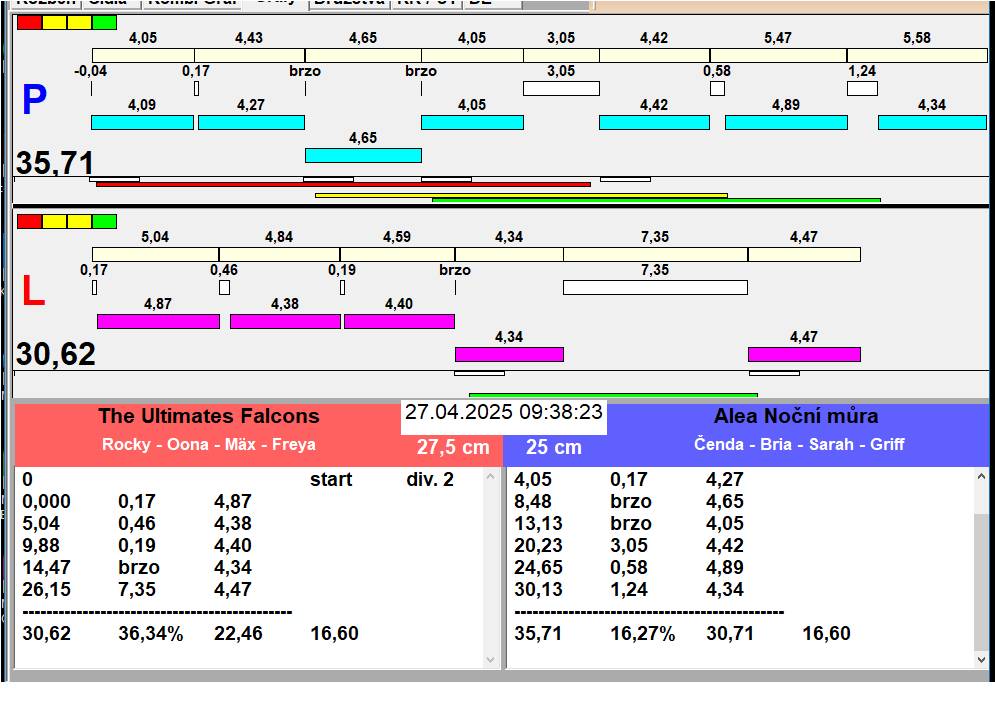Click up arrow of Alea Noční můra scrollbar
The width and height of the screenshot is (995, 716).
981,475
